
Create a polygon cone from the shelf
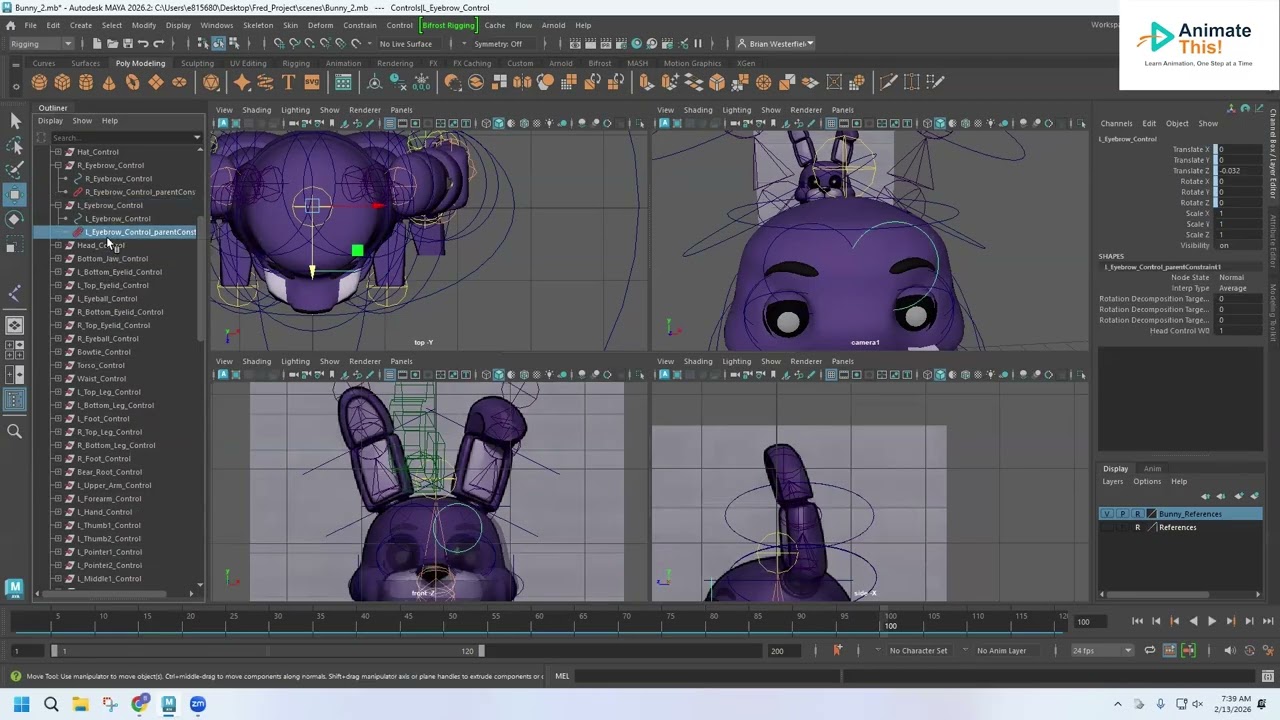[109, 82]
